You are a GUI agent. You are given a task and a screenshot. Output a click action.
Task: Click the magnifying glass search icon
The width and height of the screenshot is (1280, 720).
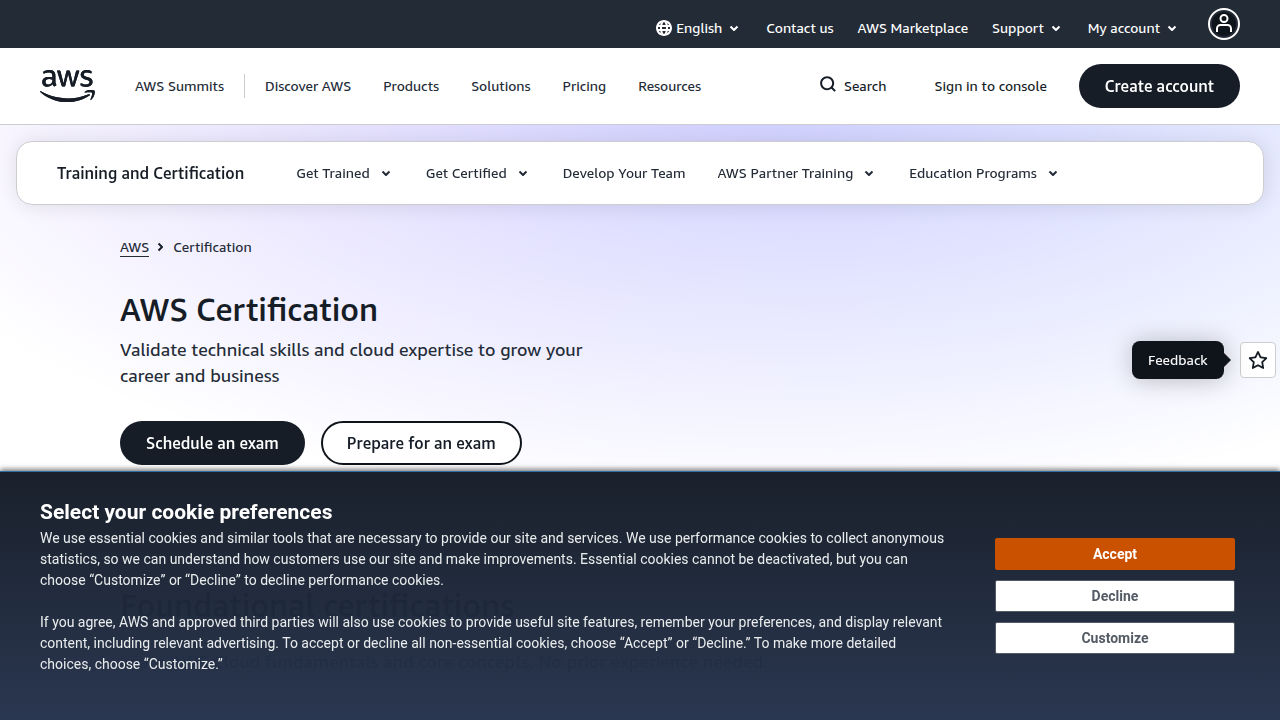point(828,85)
